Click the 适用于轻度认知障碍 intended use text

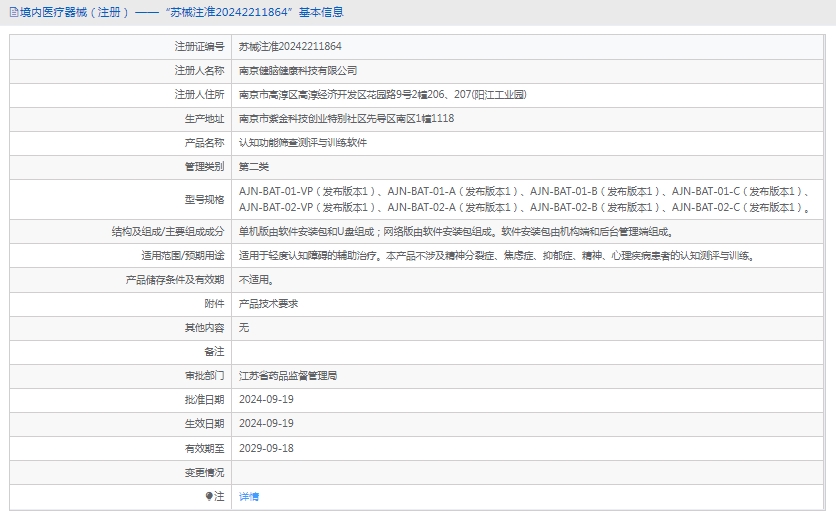[x=495, y=255]
